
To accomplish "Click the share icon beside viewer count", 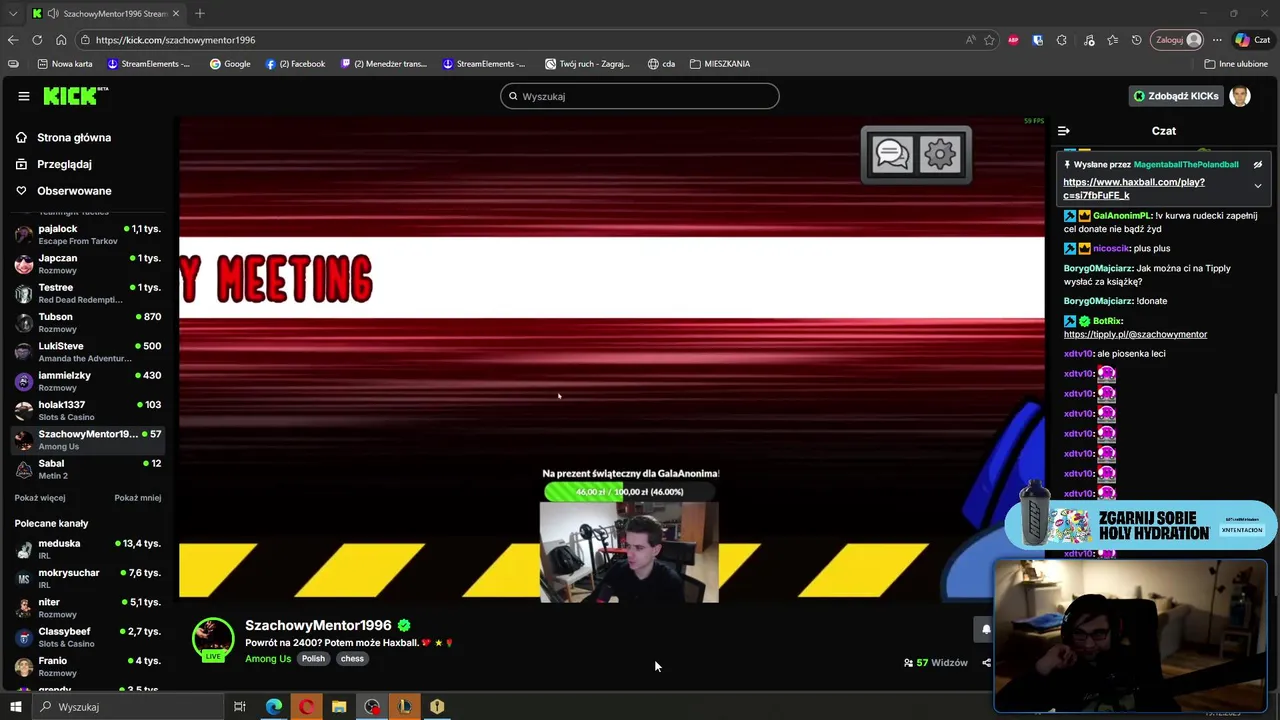I will coord(986,662).
